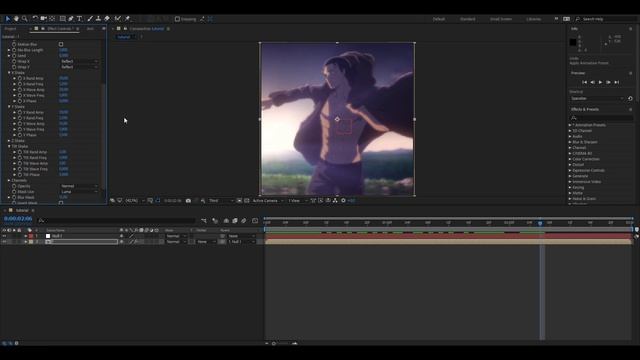Select the Pan Behind anchor point tool
This screenshot has height=360, width=640.
(52, 19)
